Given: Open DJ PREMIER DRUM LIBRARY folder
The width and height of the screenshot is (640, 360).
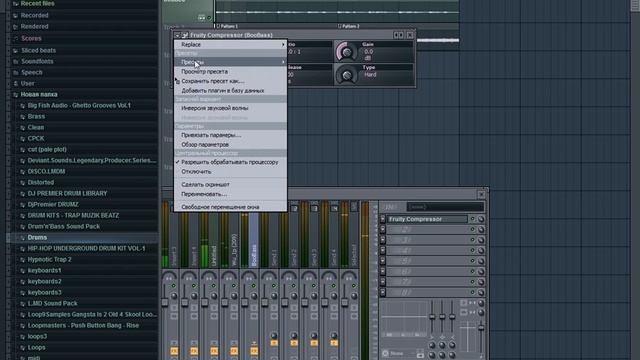Looking at the screenshot, I should point(67,193).
